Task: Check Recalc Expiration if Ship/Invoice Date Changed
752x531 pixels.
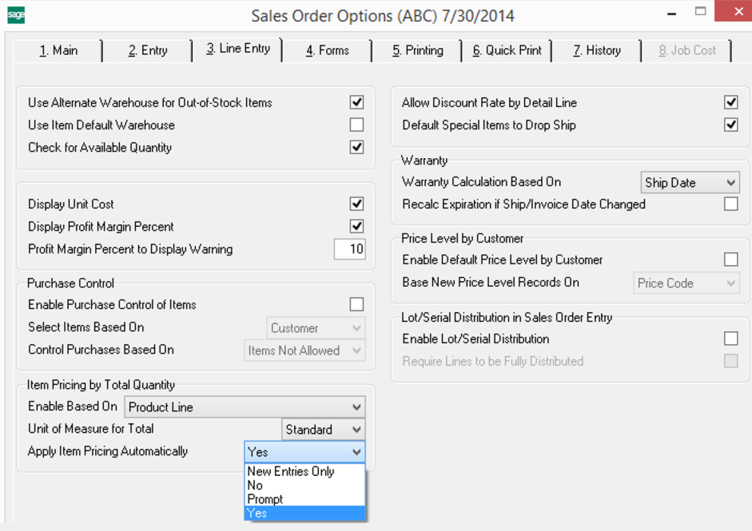Action: tap(731, 204)
